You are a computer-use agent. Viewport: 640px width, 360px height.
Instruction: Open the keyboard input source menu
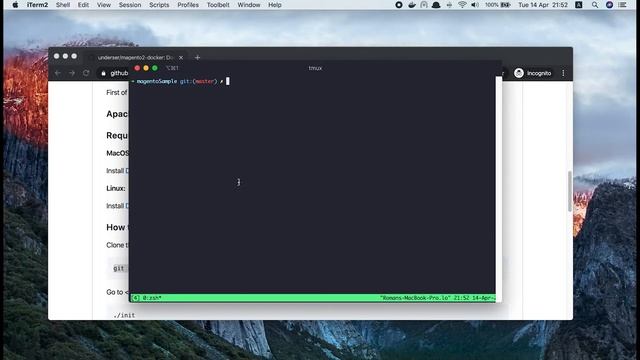click(x=579, y=5)
